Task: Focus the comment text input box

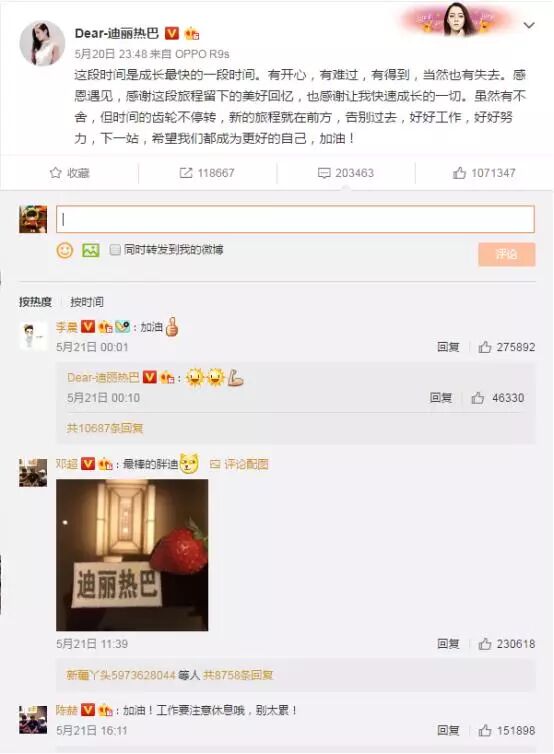Action: tap(295, 219)
